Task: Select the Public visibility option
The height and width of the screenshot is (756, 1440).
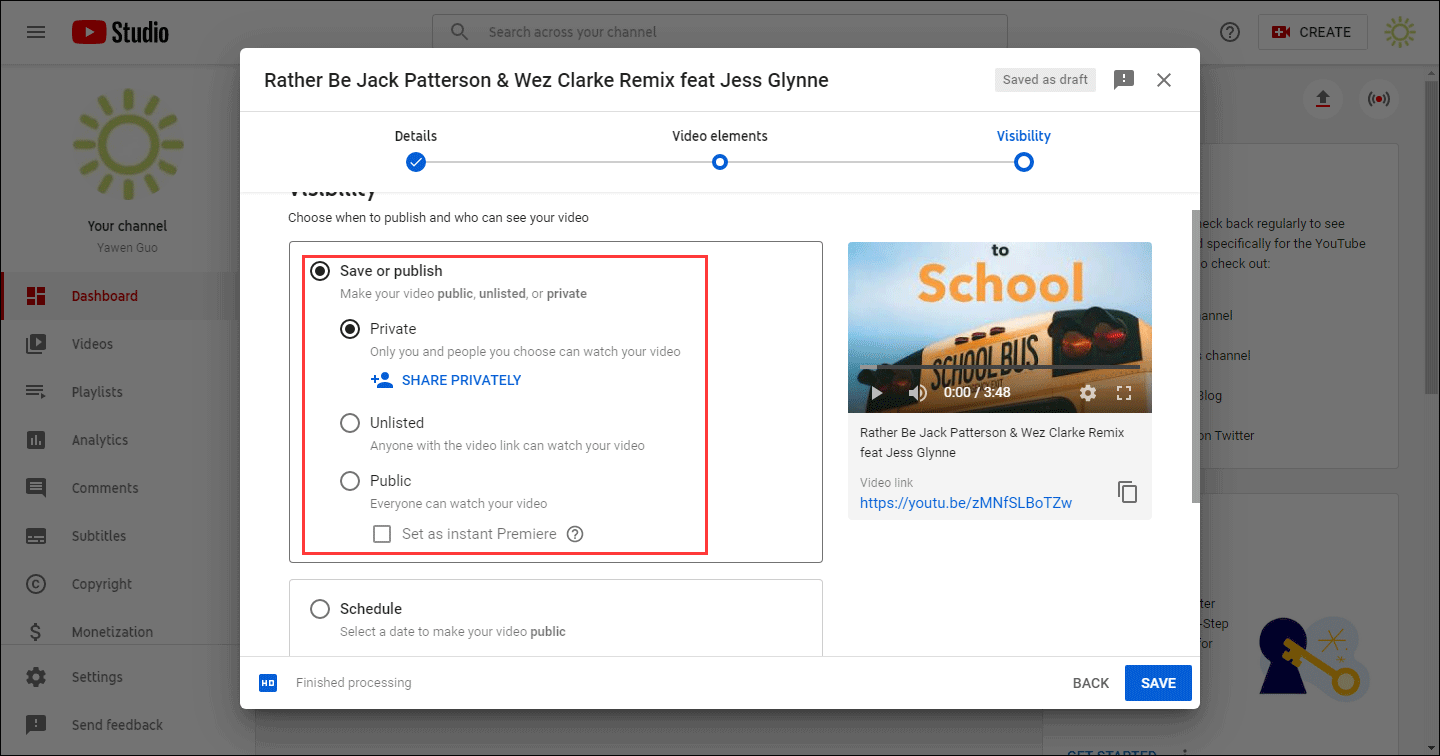Action: [350, 481]
